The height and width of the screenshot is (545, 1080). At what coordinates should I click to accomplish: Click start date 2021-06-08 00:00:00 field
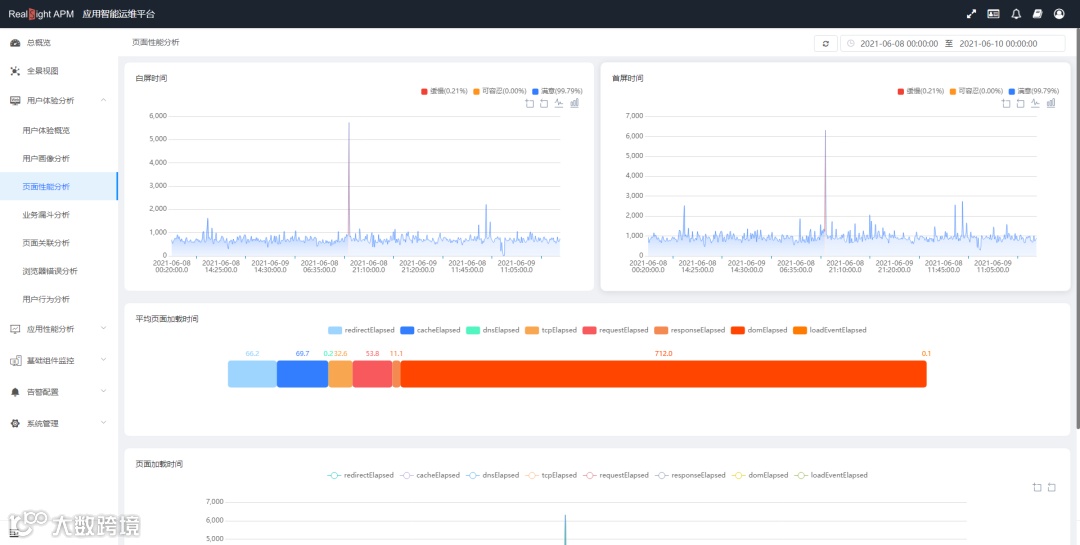pyautogui.click(x=899, y=43)
